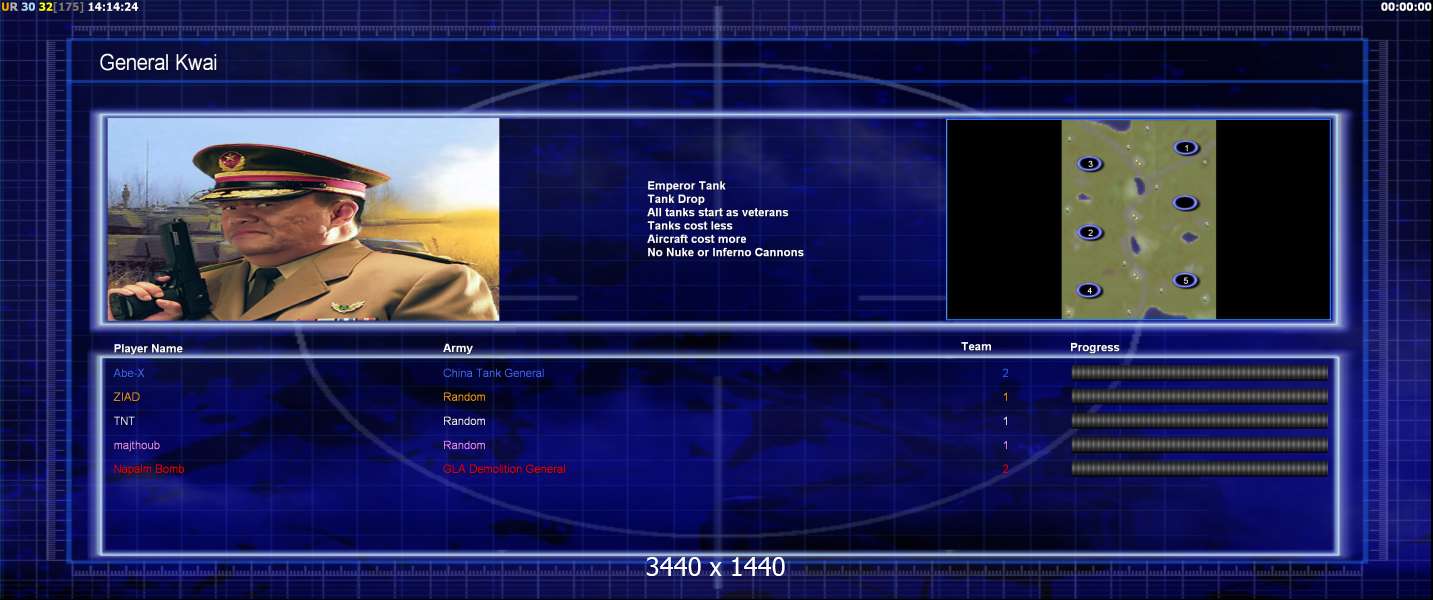This screenshot has width=1433, height=600.
Task: Click the 'Aircraft cost more' line
Action: click(x=696, y=239)
